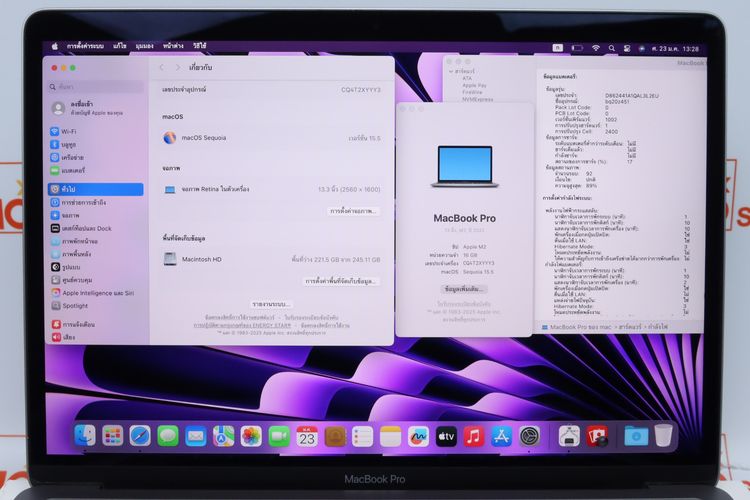The image size is (750, 500).
Task: Select แบตเตอรี่ (Battery) in Settings sidebar
Action: click(96, 170)
